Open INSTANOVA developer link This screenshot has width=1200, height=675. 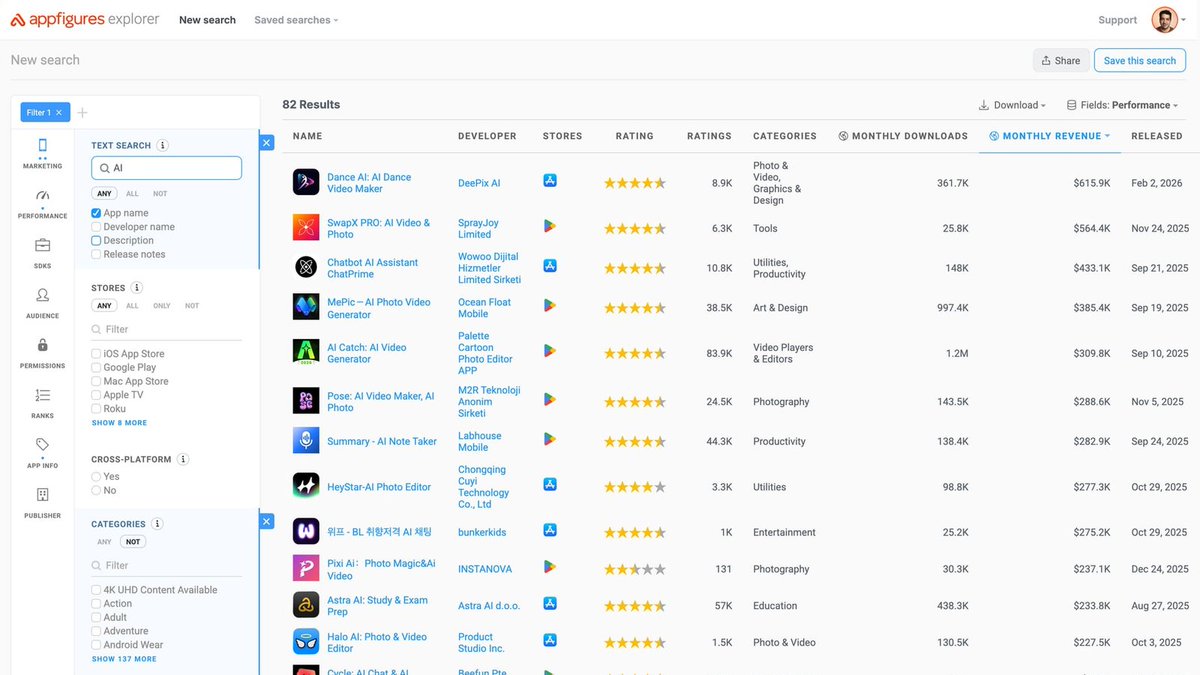[485, 569]
